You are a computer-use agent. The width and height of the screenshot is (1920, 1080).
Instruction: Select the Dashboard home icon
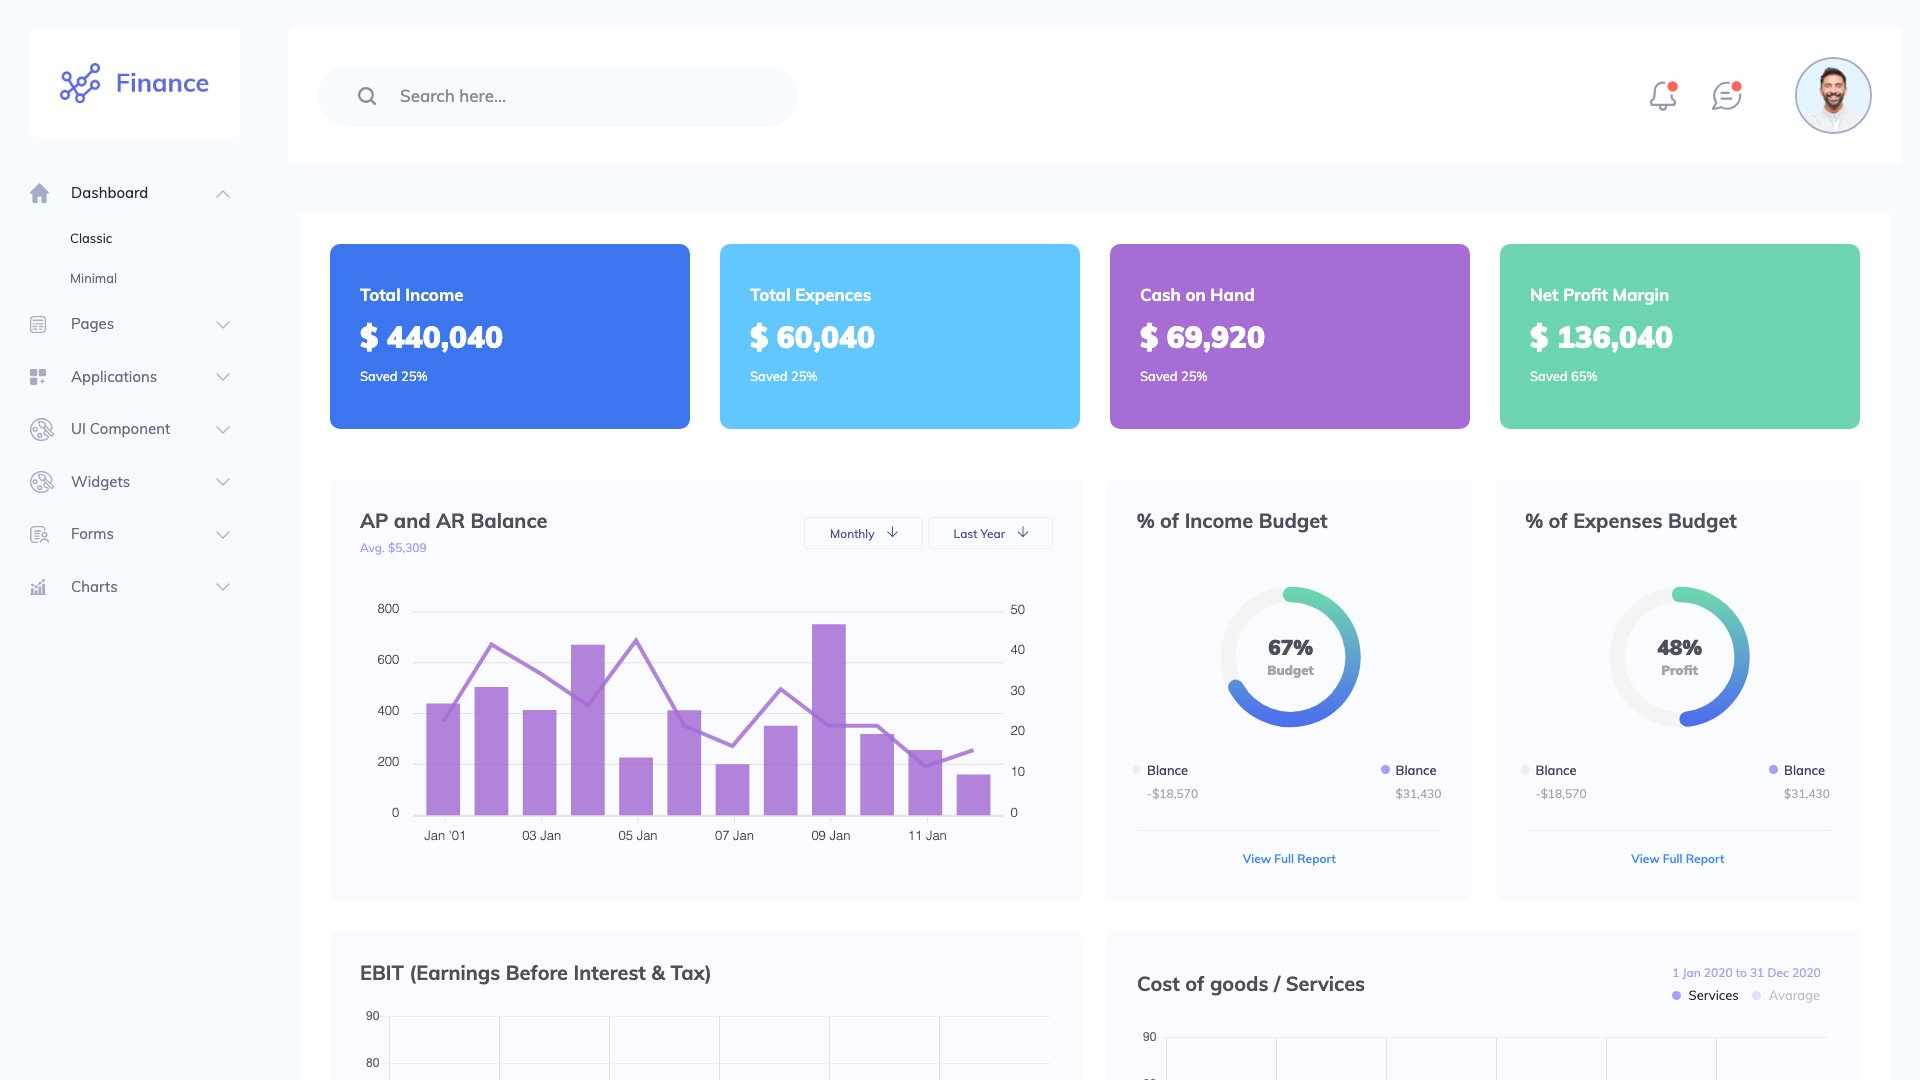tap(39, 192)
